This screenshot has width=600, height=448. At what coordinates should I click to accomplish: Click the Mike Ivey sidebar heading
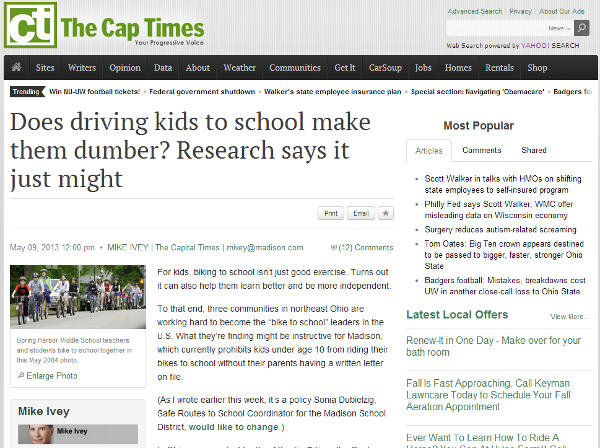(44, 411)
